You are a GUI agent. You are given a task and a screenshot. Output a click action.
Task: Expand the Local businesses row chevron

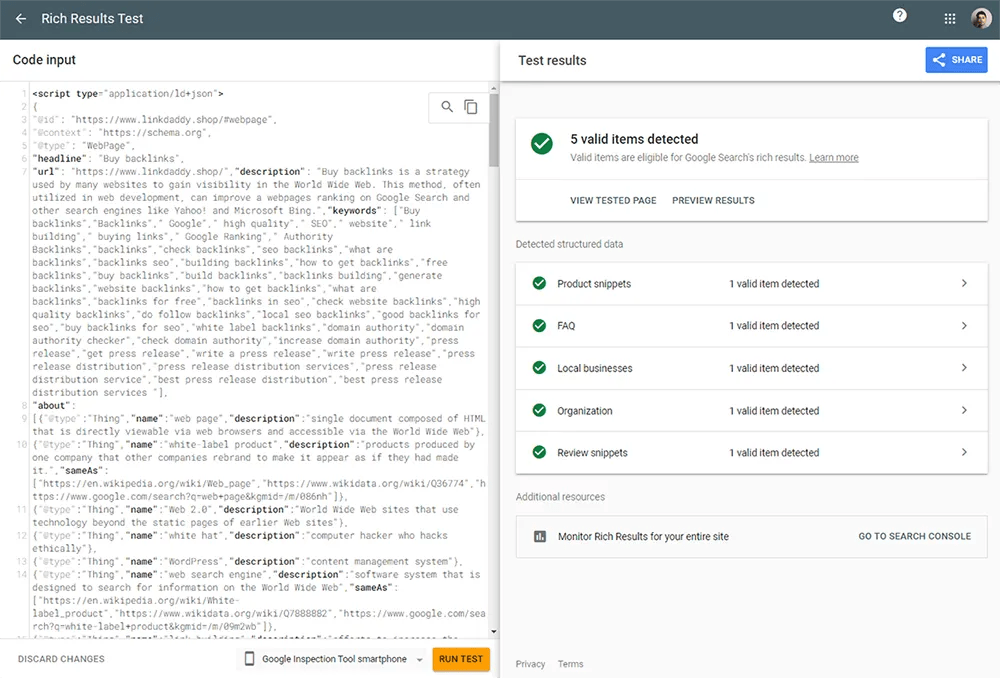coord(964,367)
